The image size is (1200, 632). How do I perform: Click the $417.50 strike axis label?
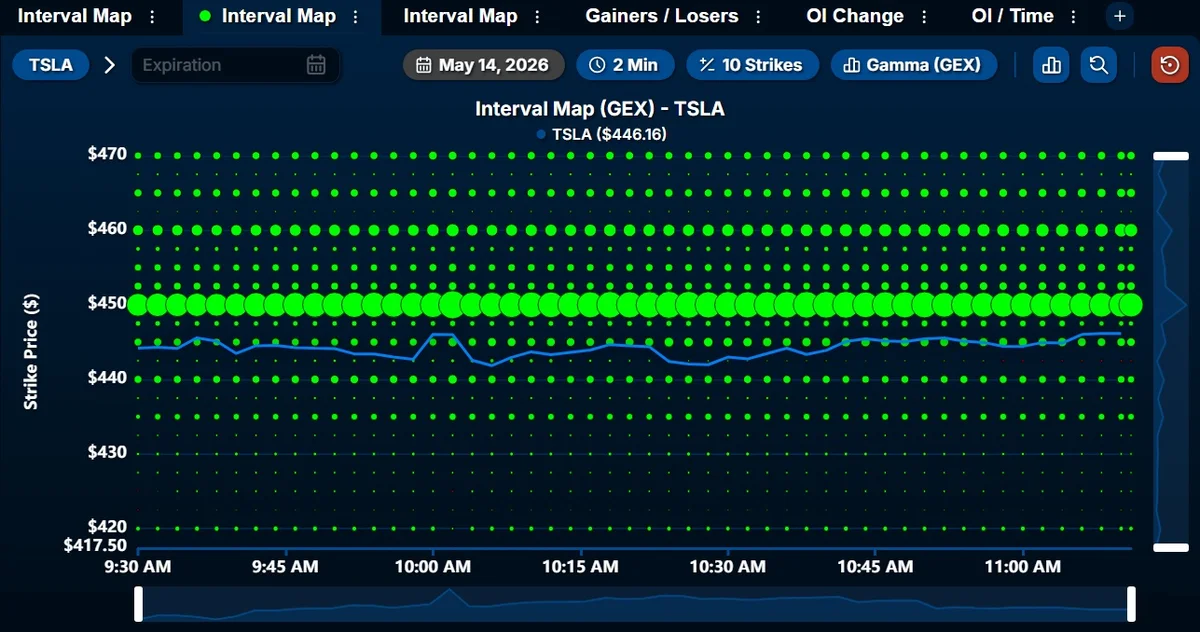click(95, 545)
